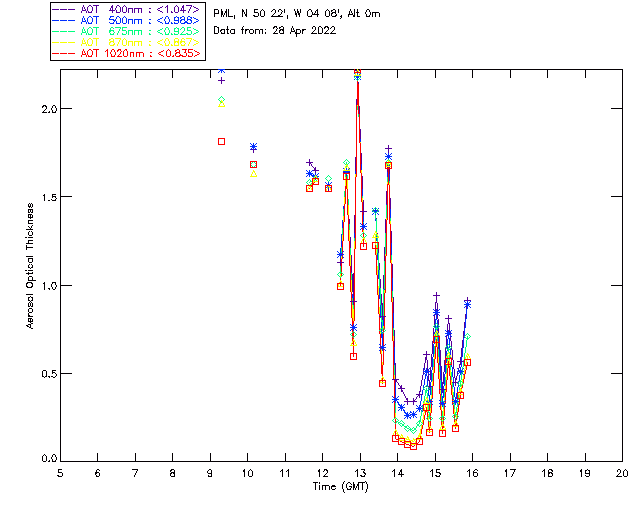Select the PML station location text
The image size is (640, 512).
pyautogui.click(x=297, y=14)
